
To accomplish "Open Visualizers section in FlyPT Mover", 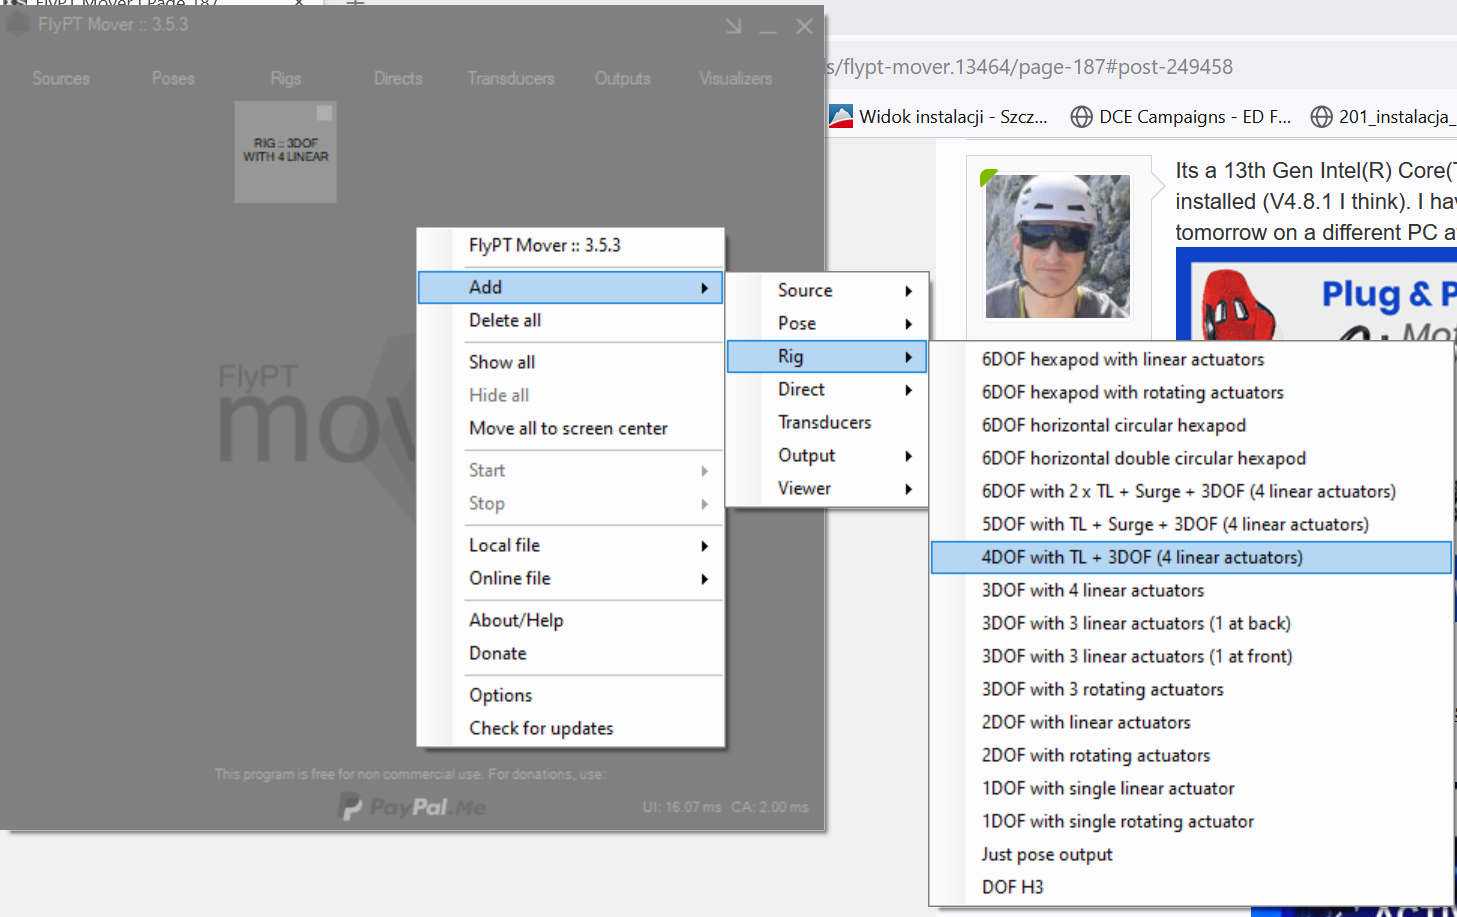I will (735, 78).
